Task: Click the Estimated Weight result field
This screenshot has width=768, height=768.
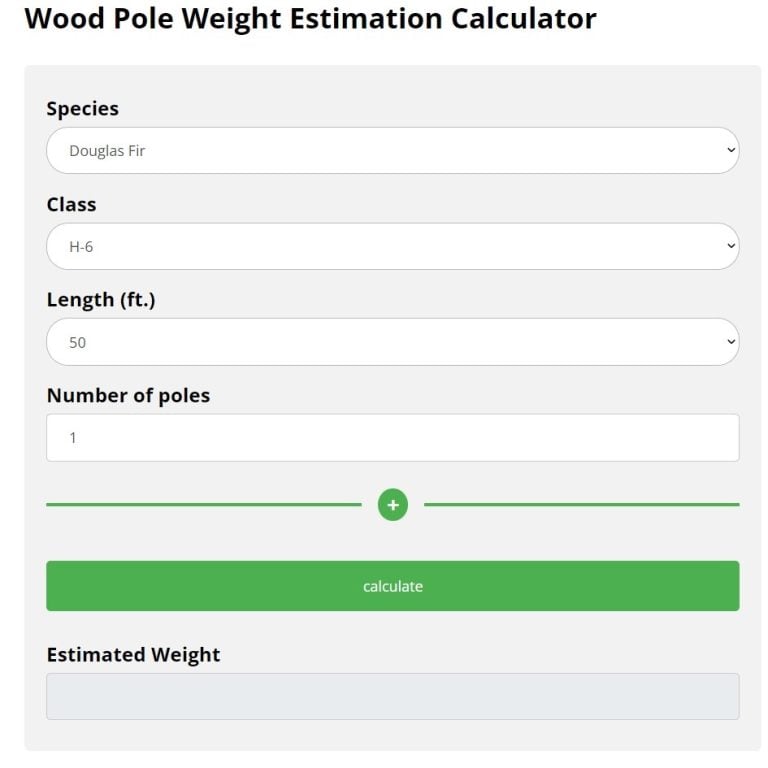Action: [392, 696]
